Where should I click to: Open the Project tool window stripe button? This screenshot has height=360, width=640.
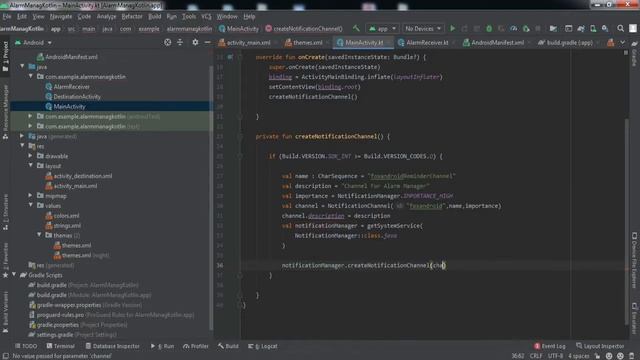click(5, 57)
